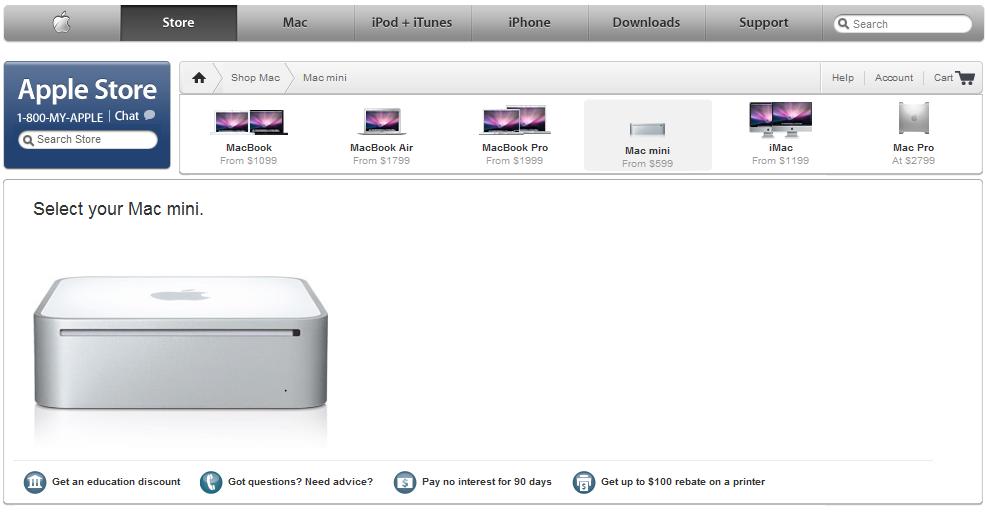Click the magnifier icon in the top search box
Image resolution: width=987 pixels, height=512 pixels.
[x=843, y=24]
